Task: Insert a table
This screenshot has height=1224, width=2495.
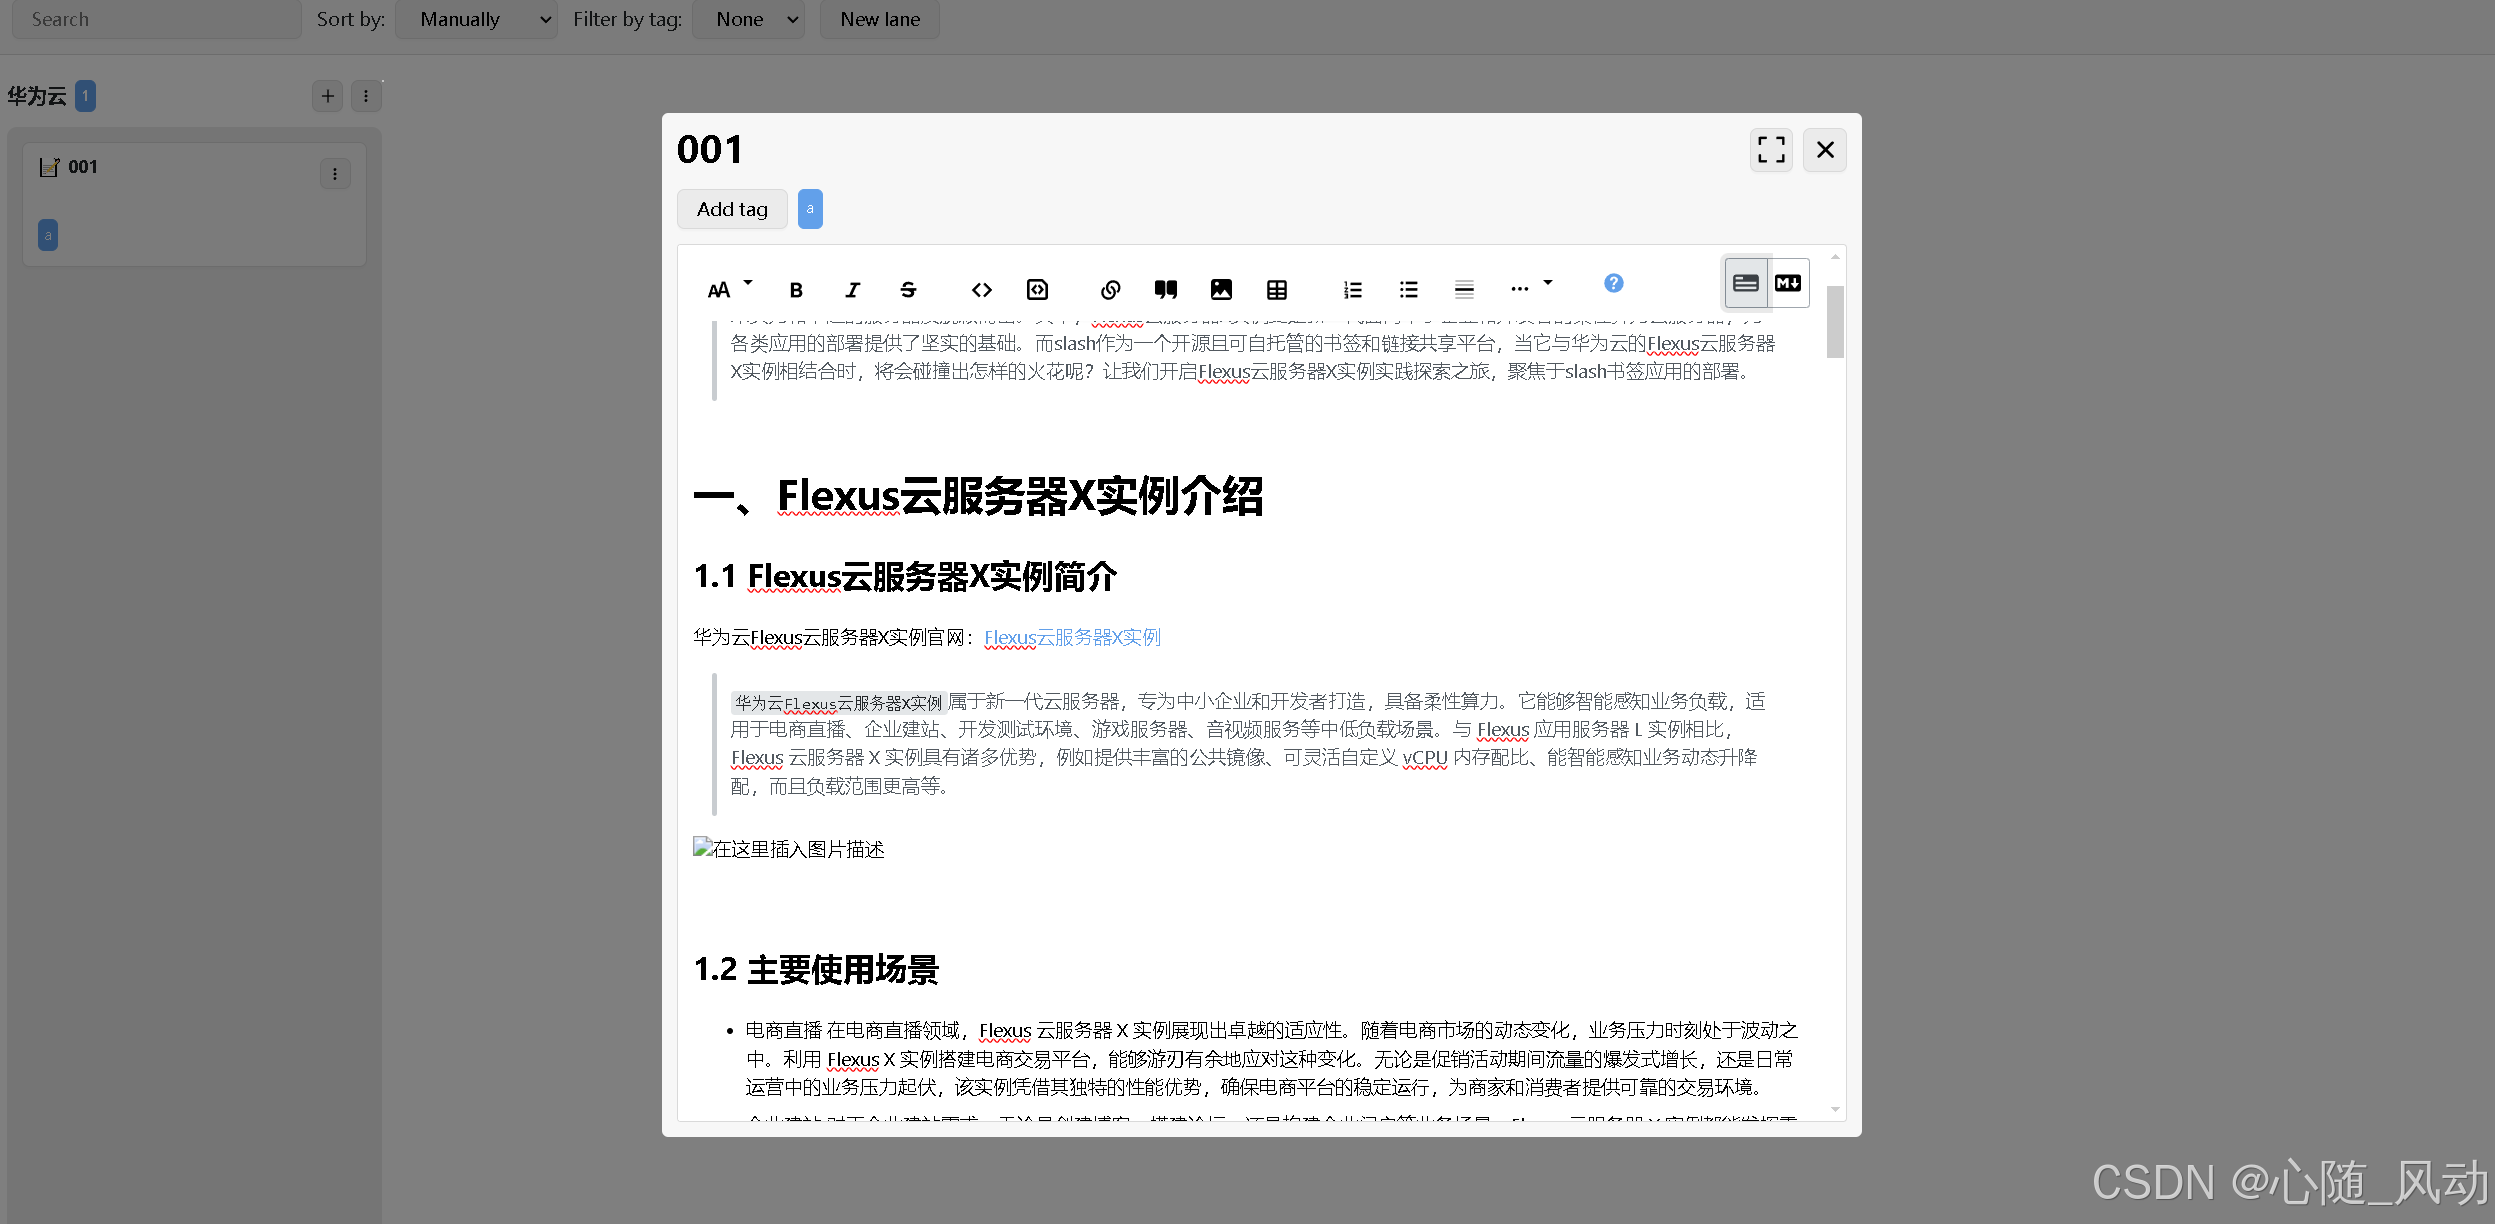Action: 1277,290
